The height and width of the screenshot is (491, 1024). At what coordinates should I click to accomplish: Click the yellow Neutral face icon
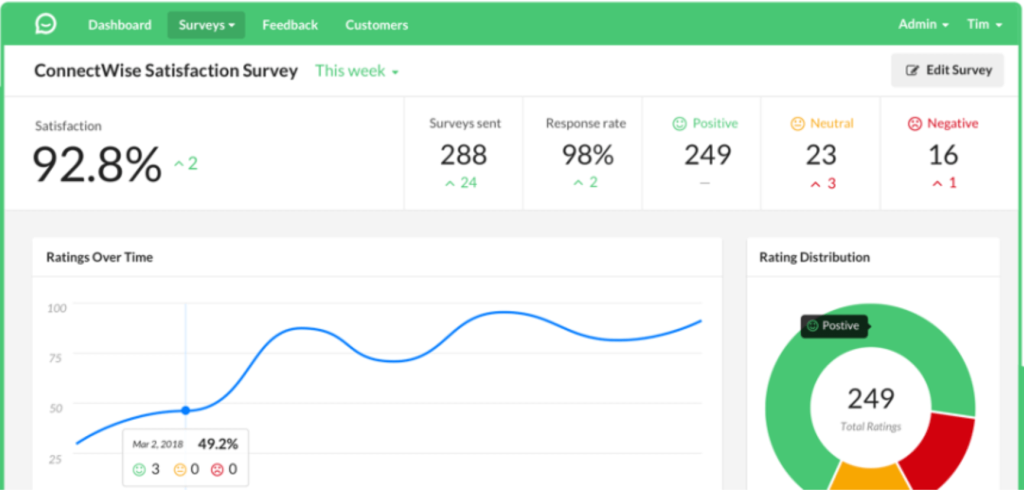pyautogui.click(x=797, y=123)
